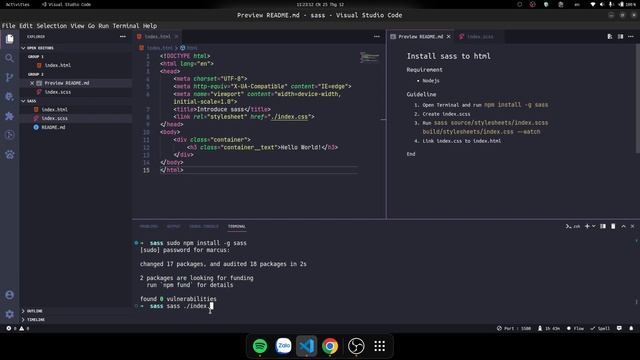This screenshot has height=360, width=640.
Task: Open the Terminal menu
Action: [x=126, y=26]
